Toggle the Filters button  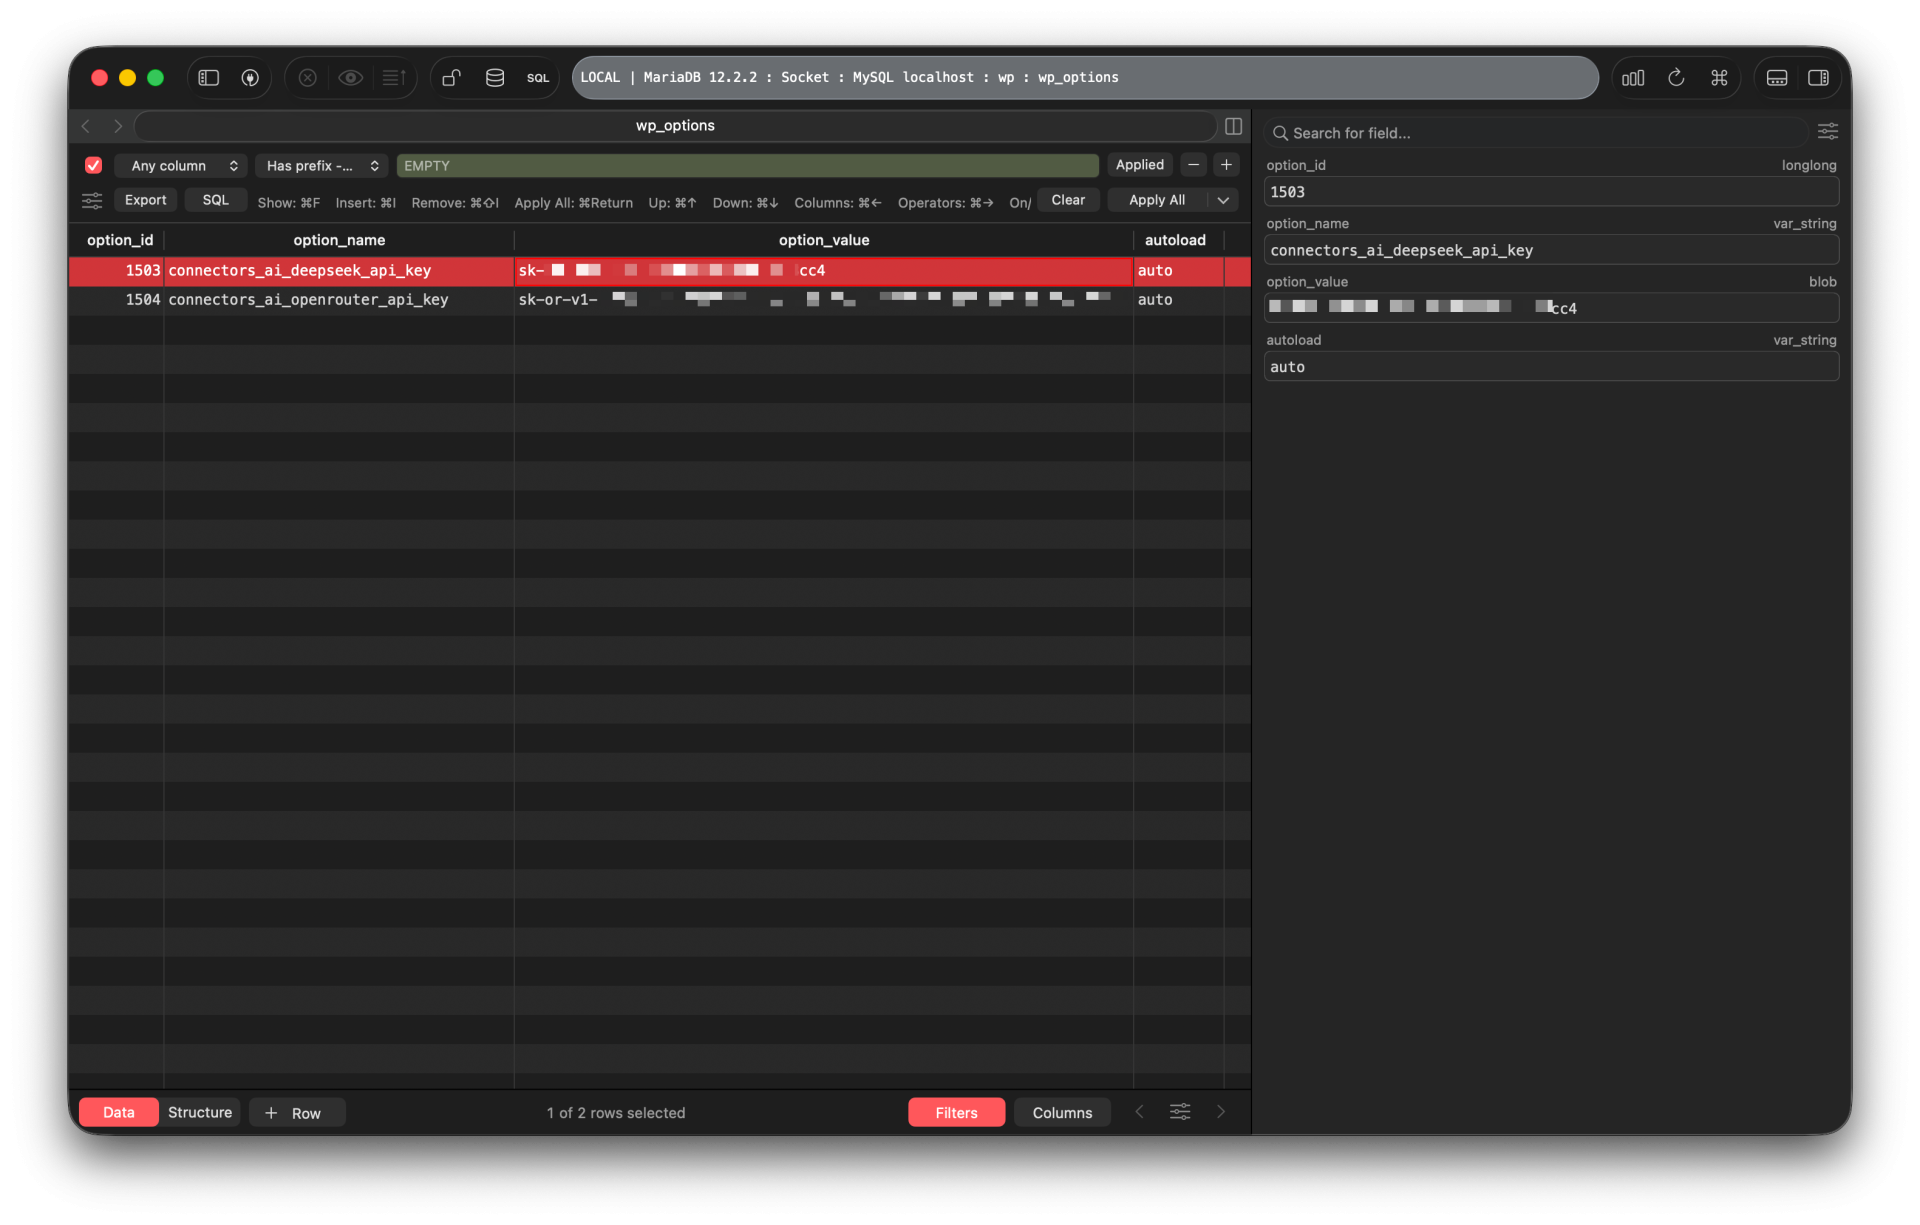click(x=956, y=1113)
